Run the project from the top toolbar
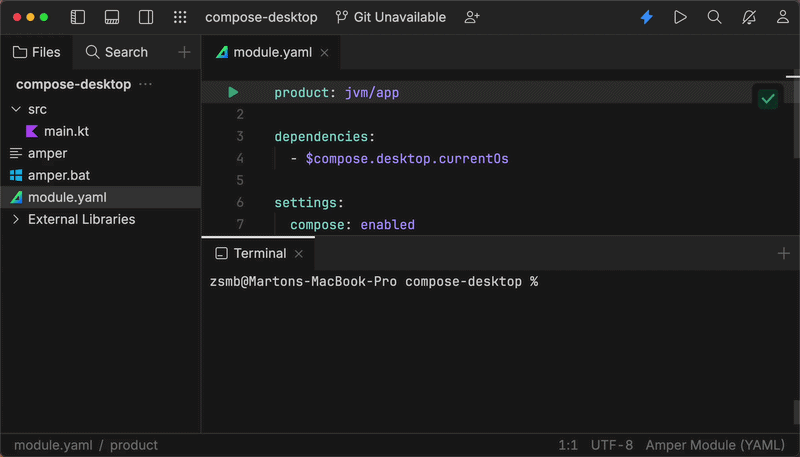The width and height of the screenshot is (800, 457). pos(680,17)
